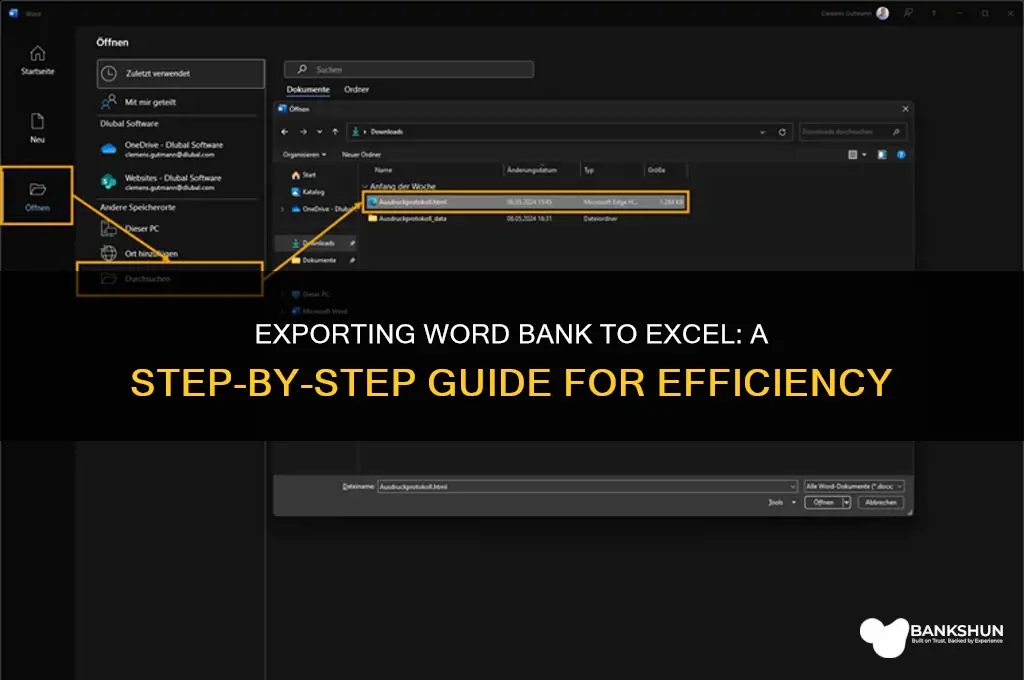Click the Öffnen button in the dialog
Image resolution: width=1024 pixels, height=680 pixels.
click(824, 503)
